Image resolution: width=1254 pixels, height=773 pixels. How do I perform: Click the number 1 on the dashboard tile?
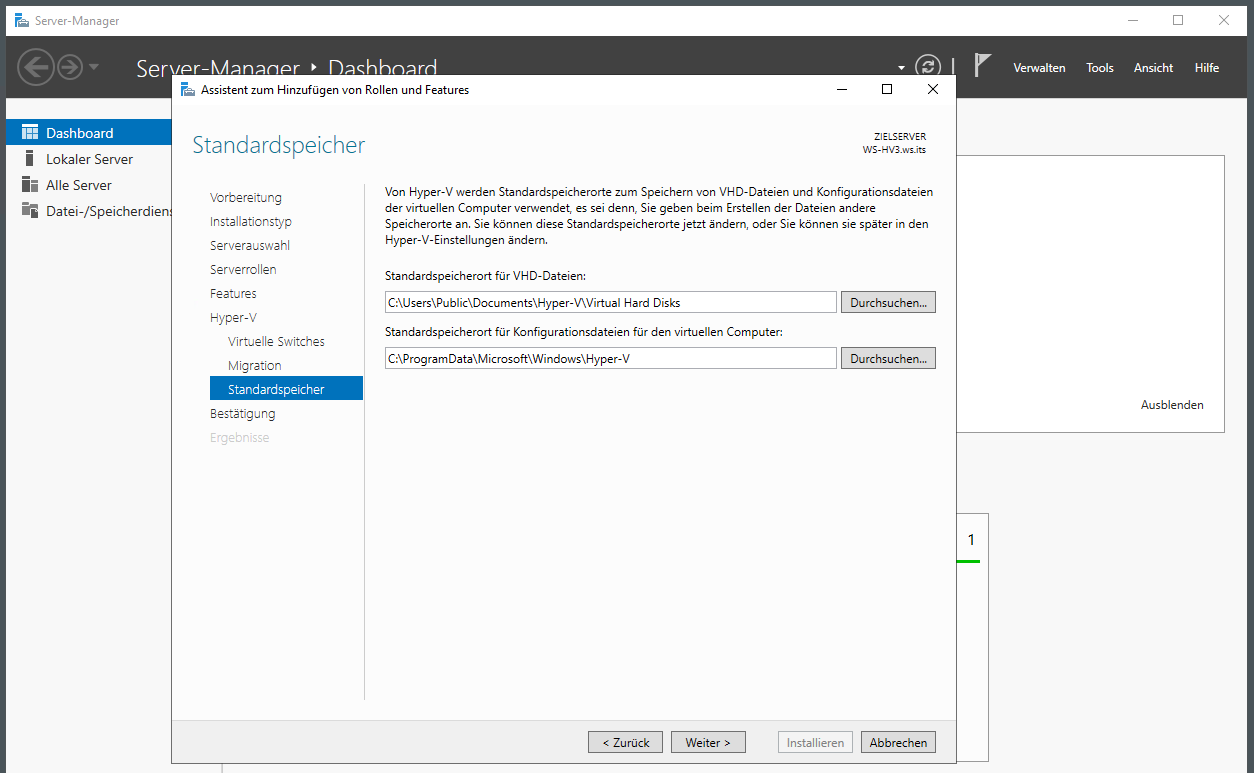click(970, 540)
